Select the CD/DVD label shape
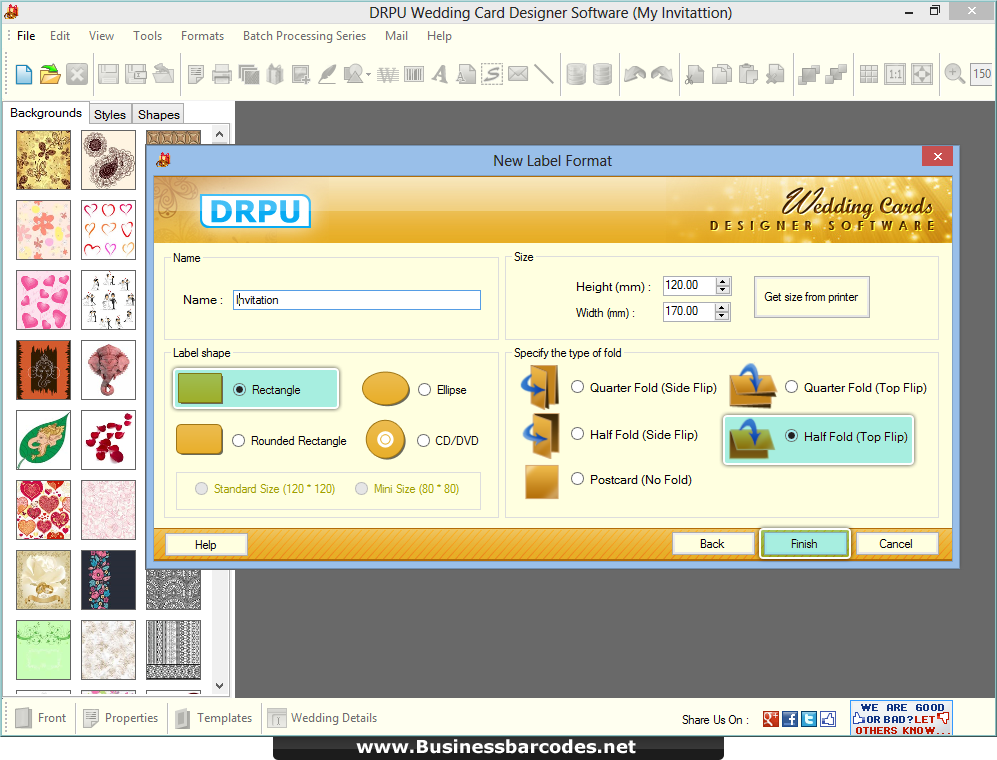The width and height of the screenshot is (997, 760). [x=423, y=441]
